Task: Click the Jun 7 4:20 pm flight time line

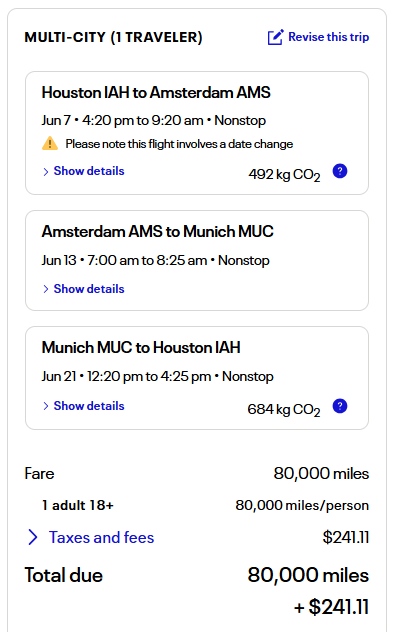Action: [x=154, y=121]
